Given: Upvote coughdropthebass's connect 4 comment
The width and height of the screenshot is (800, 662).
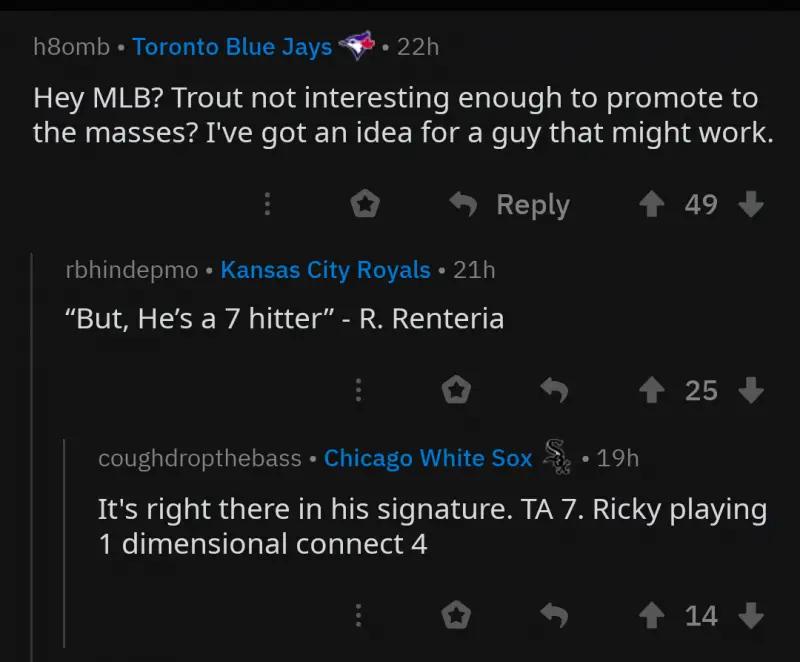Looking at the screenshot, I should pyautogui.click(x=652, y=615).
